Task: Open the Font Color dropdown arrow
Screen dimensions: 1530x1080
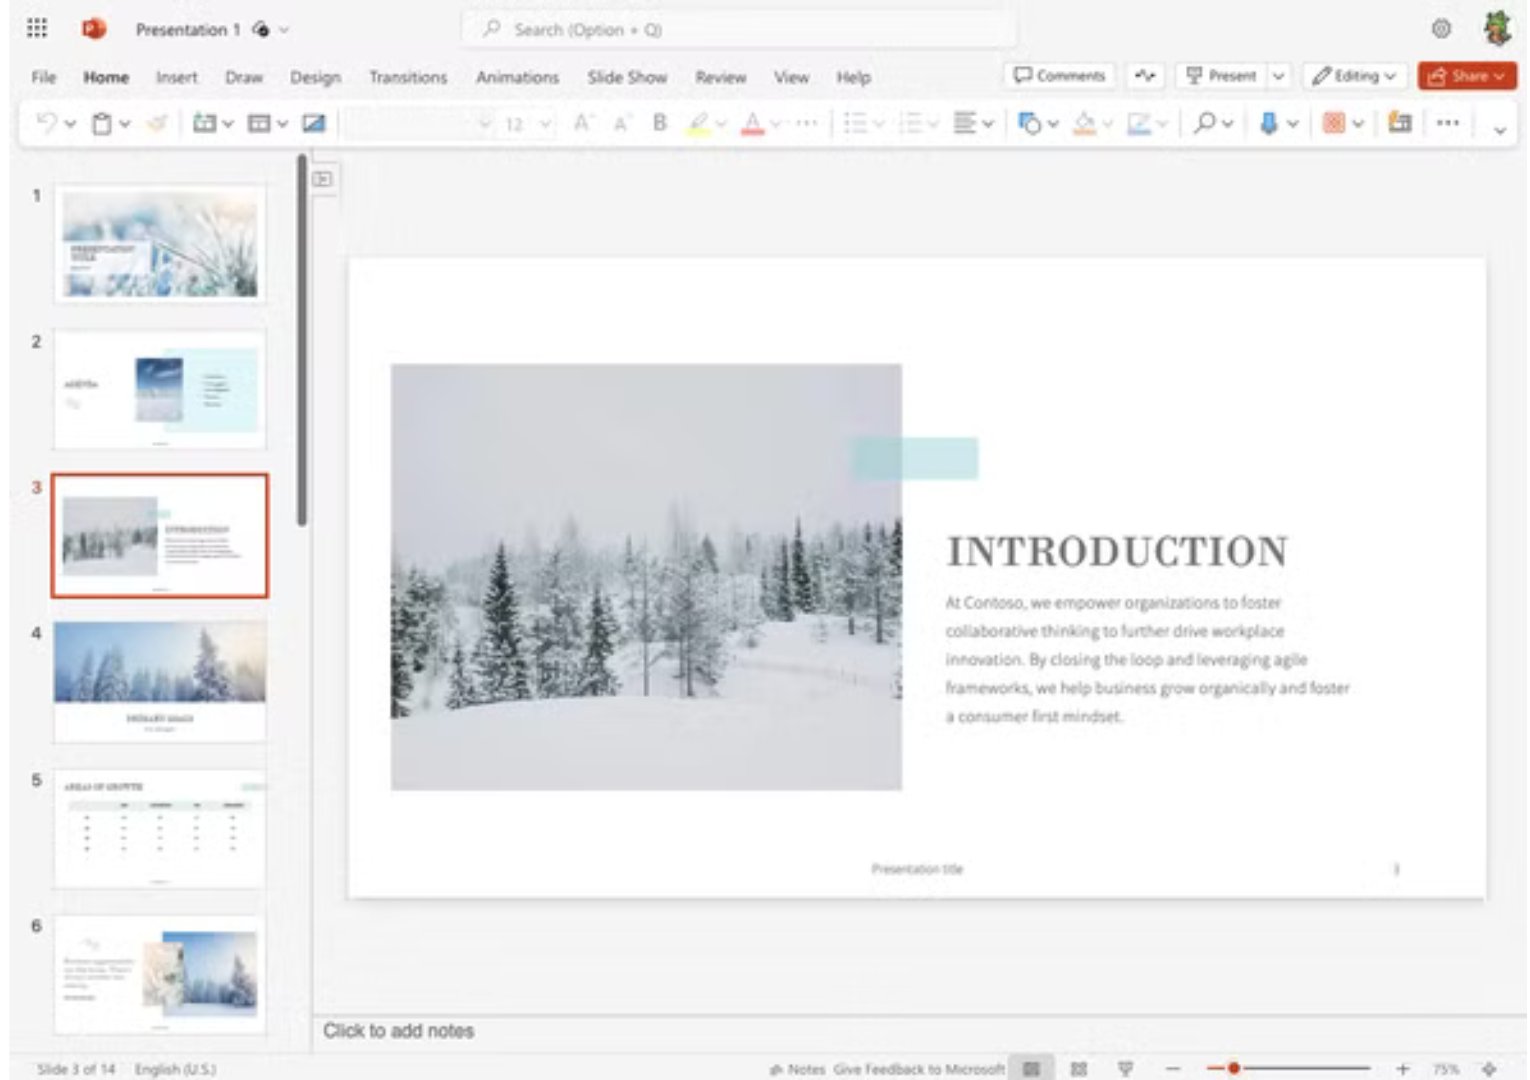Action: pyautogui.click(x=775, y=124)
